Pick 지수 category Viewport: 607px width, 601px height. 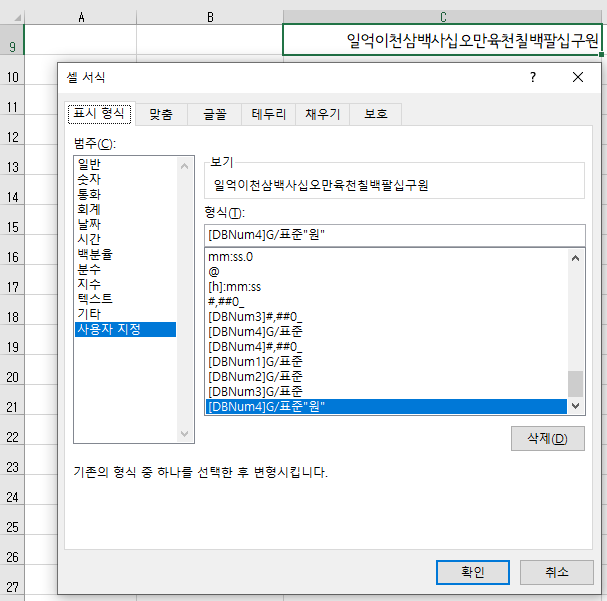coord(125,284)
